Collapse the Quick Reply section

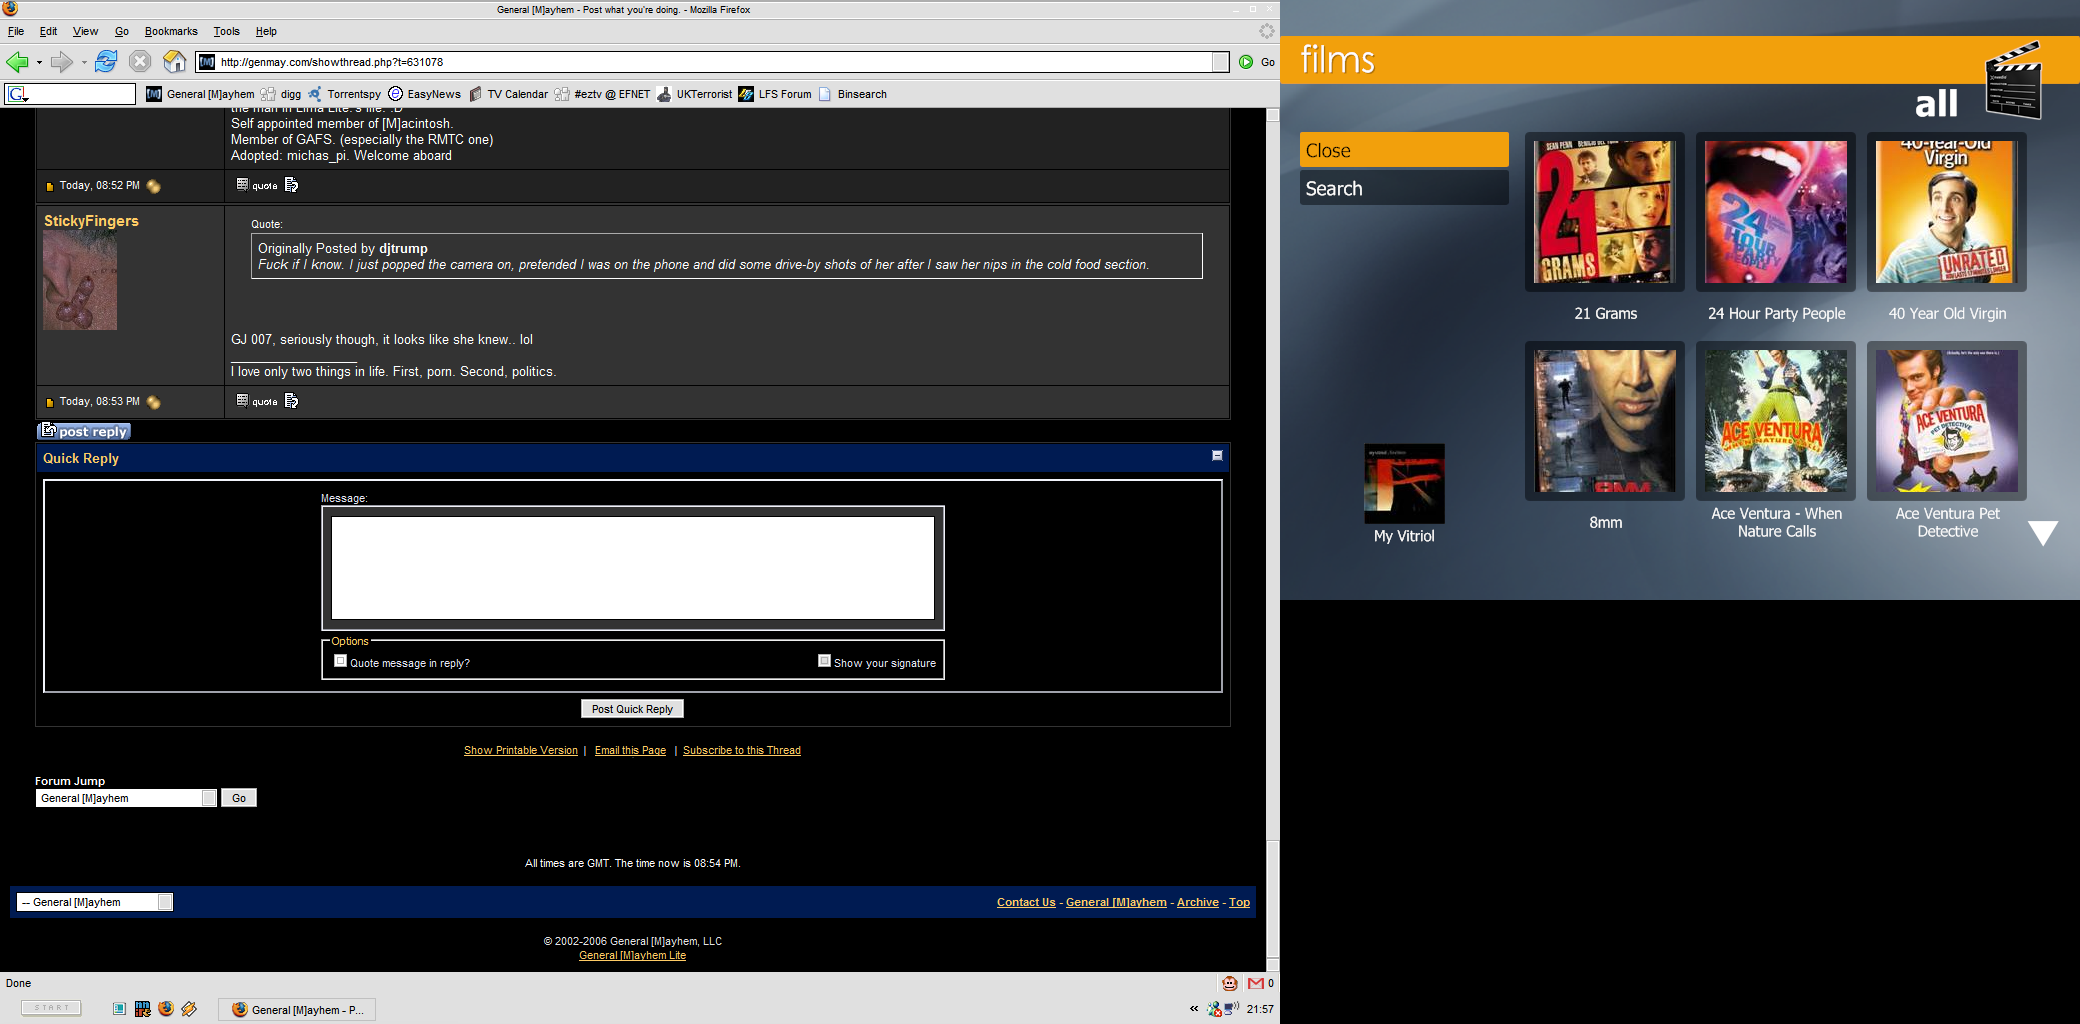tap(1217, 456)
